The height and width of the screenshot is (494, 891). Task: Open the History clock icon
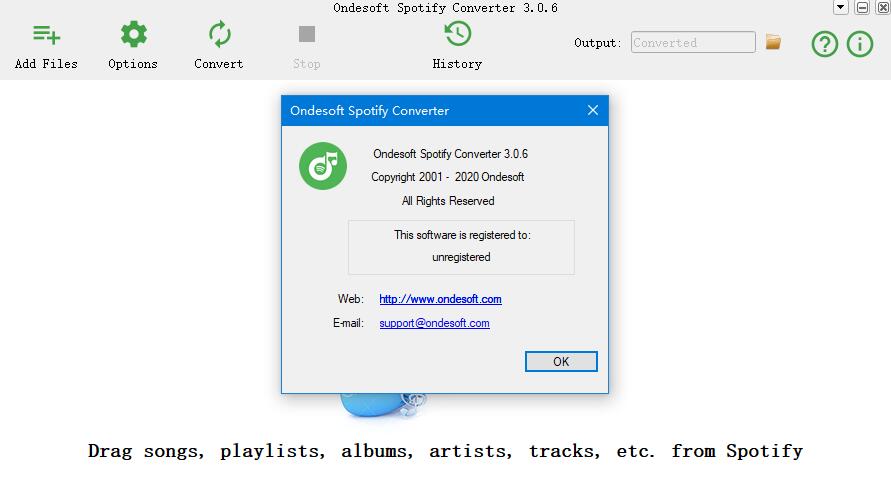tap(457, 34)
